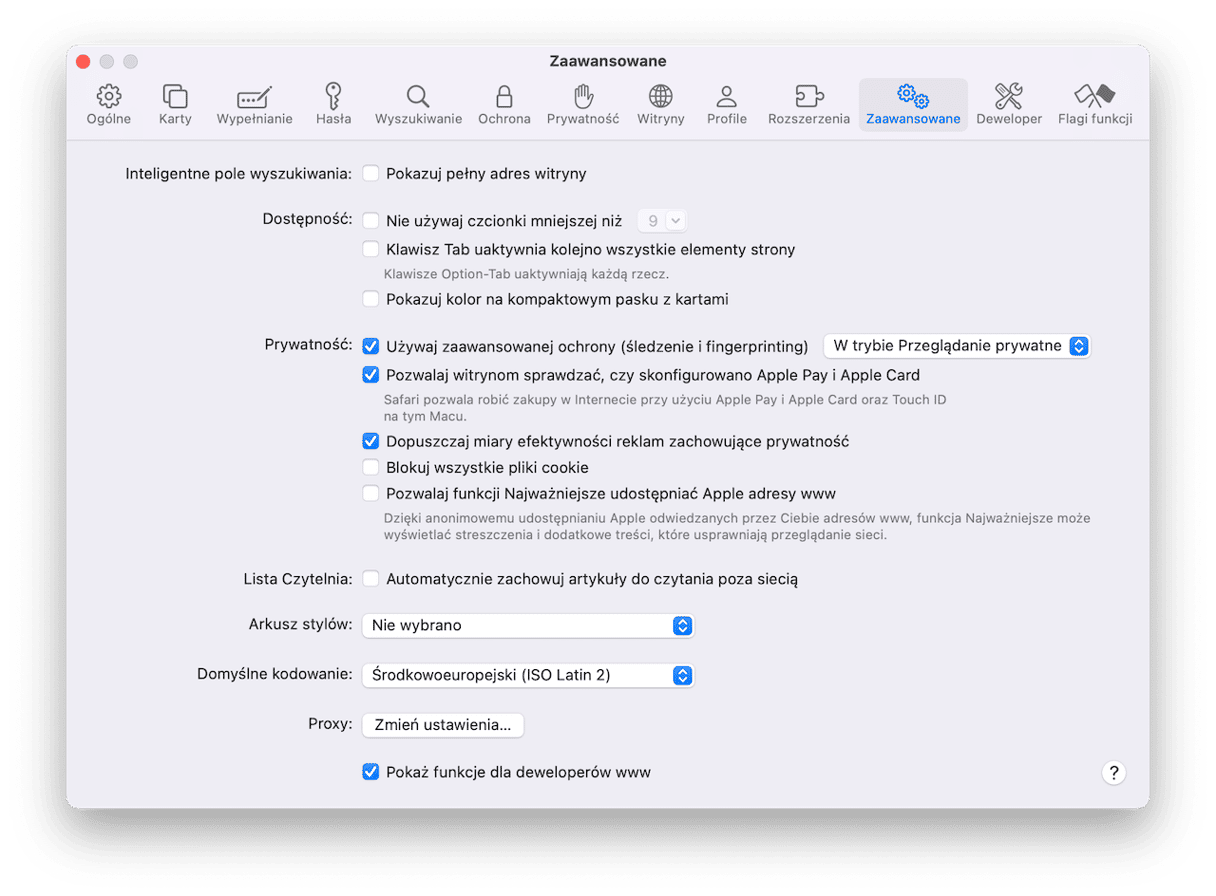Switch to Prywatność tab label
This screenshot has width=1216, height=896.
click(583, 119)
